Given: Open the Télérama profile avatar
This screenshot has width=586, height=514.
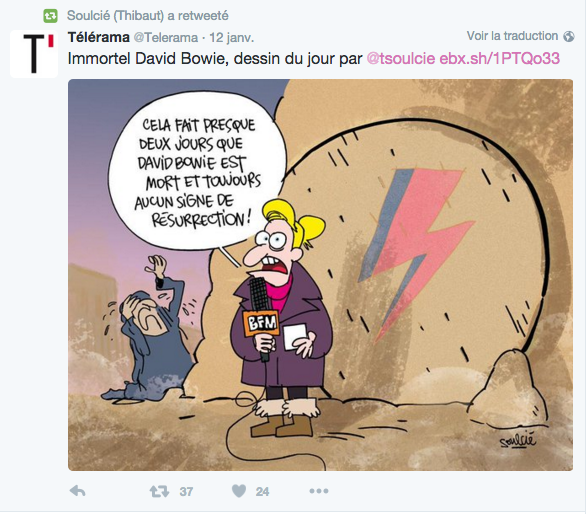Looking at the screenshot, I should [34, 54].
